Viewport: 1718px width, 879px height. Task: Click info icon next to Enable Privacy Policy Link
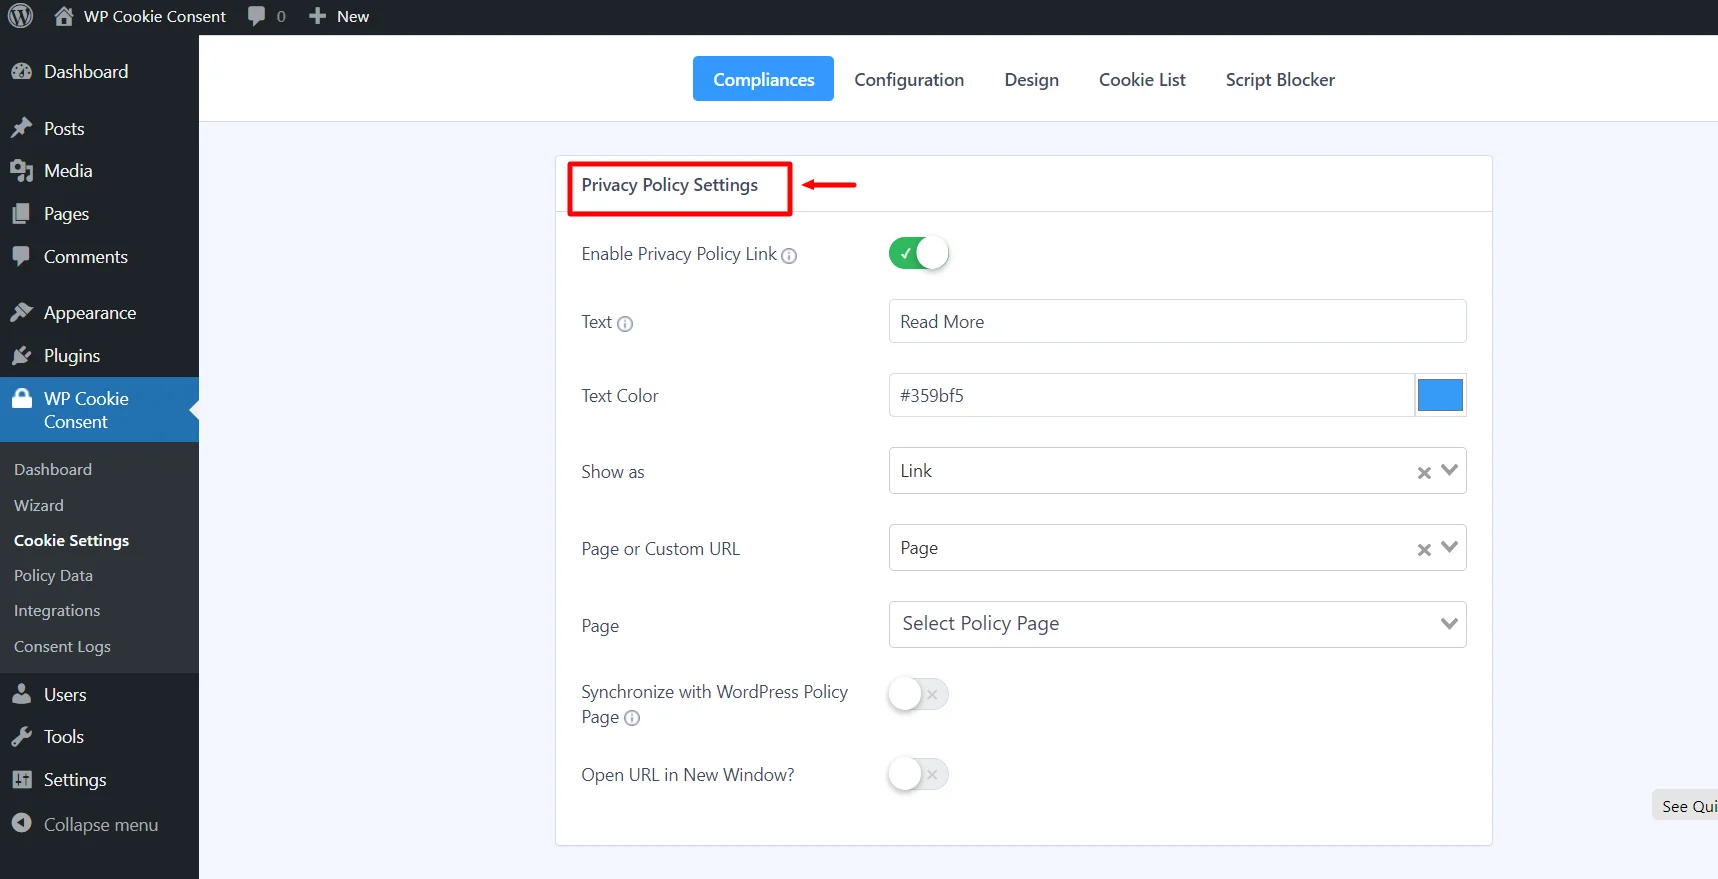point(789,256)
